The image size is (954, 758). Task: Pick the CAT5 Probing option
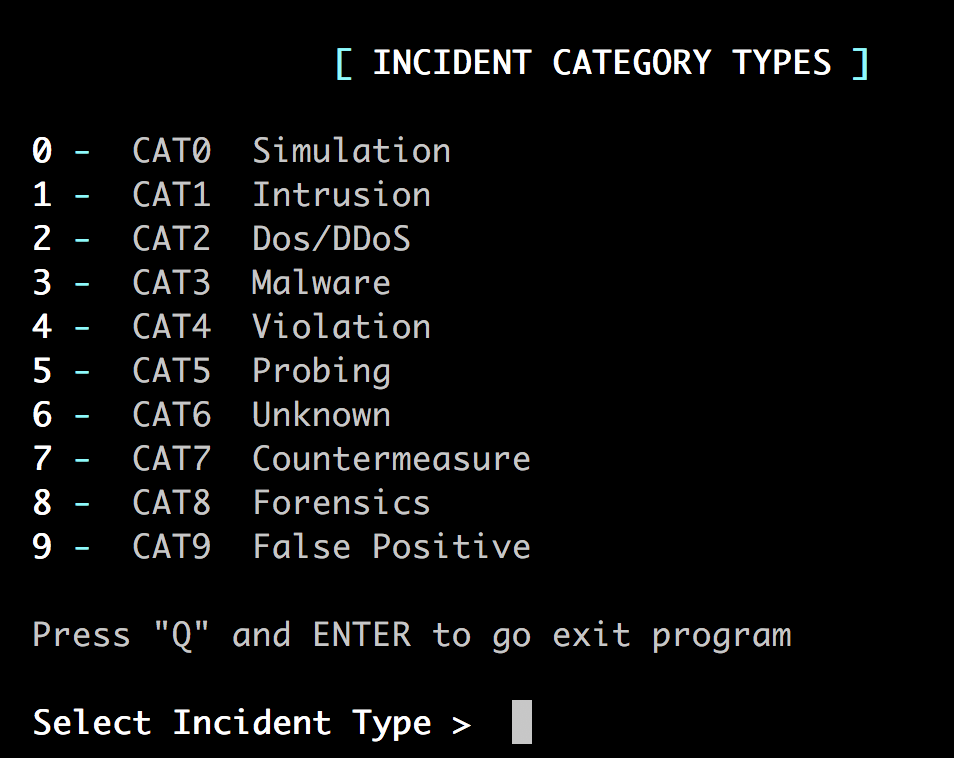211,371
